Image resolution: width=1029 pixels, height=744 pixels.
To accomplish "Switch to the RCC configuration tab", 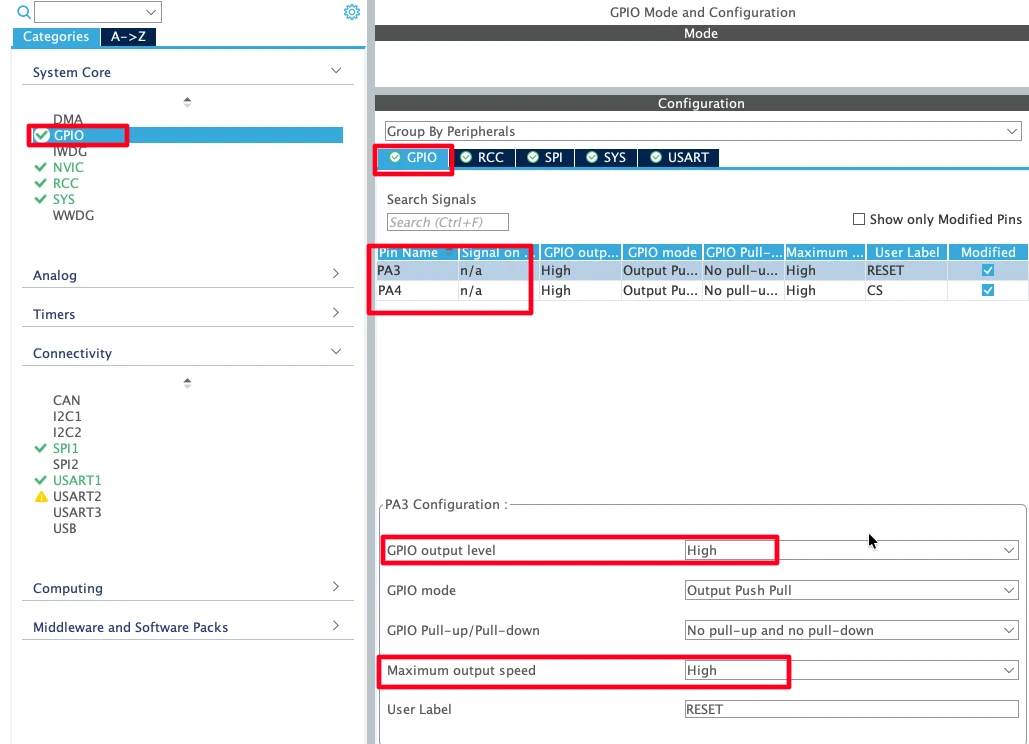I will (482, 158).
